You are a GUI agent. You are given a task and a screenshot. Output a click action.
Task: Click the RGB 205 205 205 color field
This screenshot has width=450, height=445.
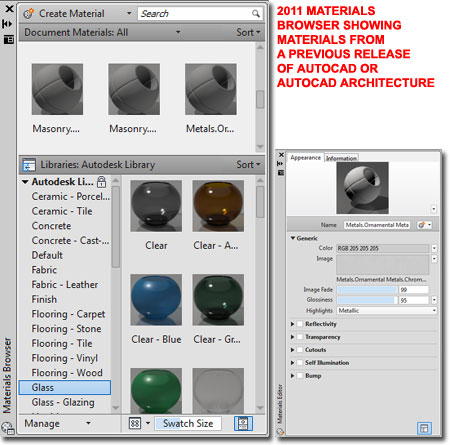click(x=382, y=248)
